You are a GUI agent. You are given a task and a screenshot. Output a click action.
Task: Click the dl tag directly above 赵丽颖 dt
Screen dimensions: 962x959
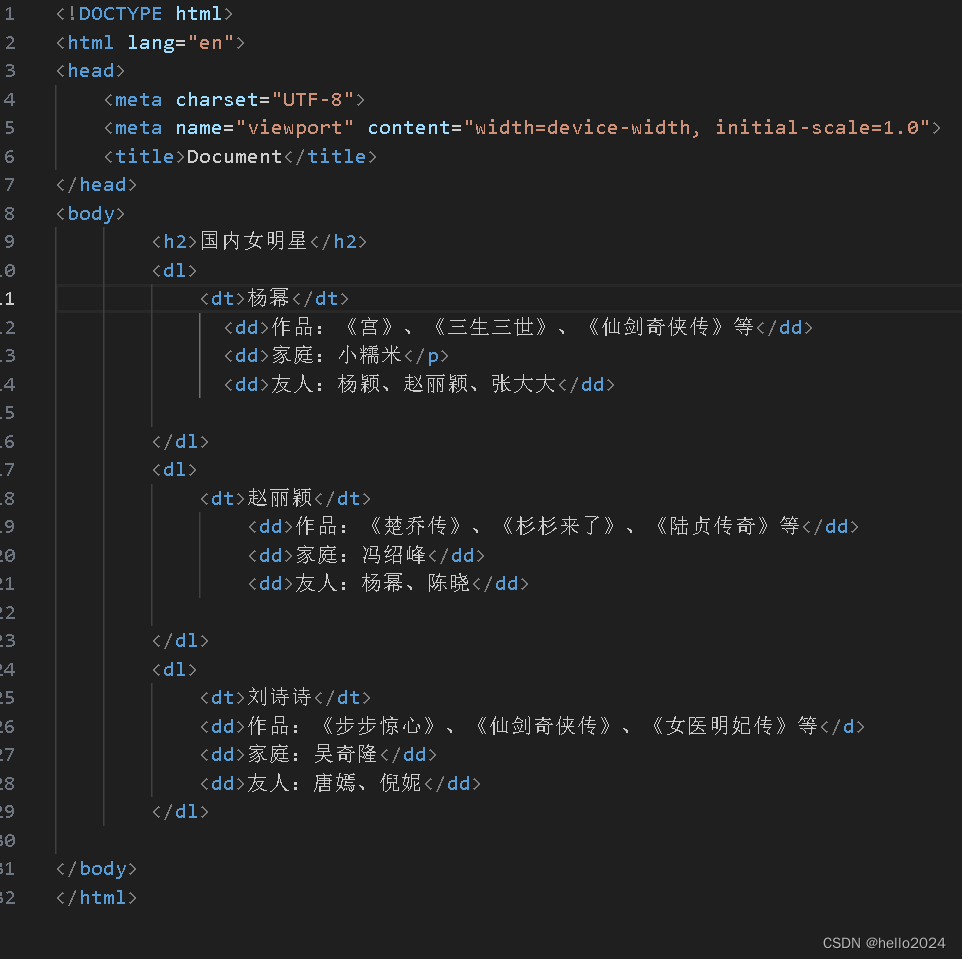(x=174, y=470)
